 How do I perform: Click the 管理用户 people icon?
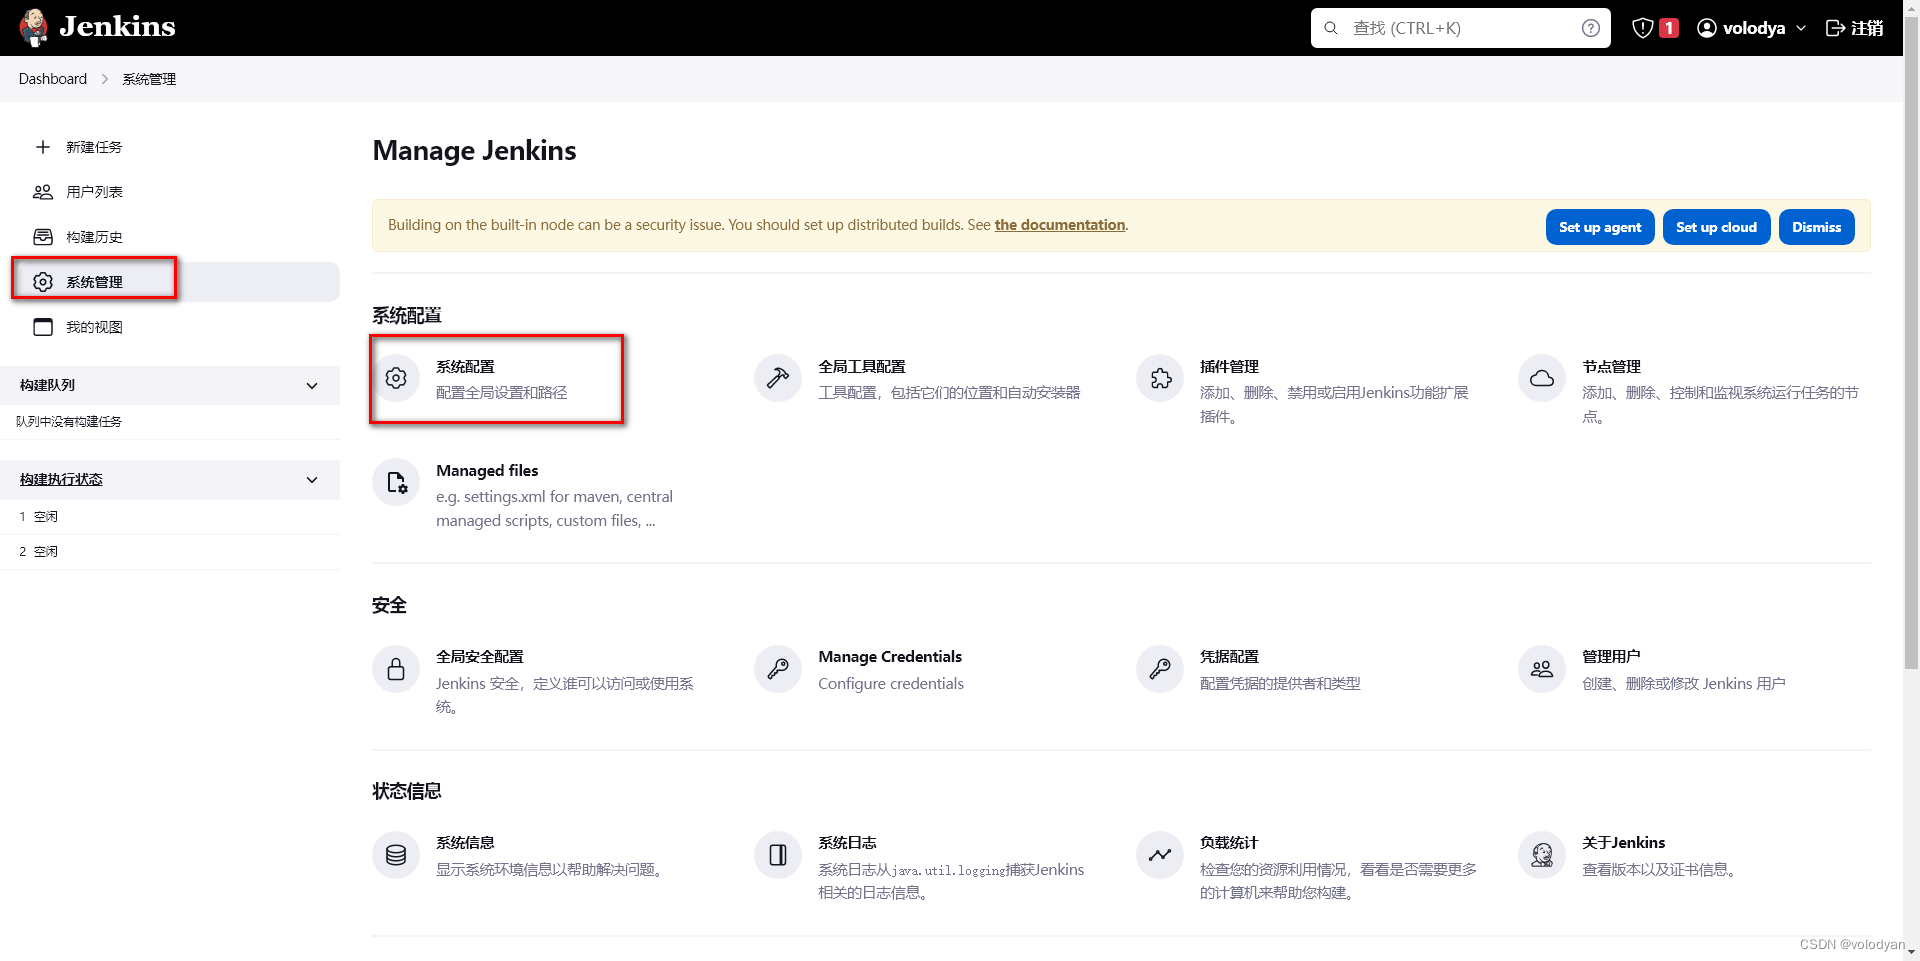[x=1542, y=669]
